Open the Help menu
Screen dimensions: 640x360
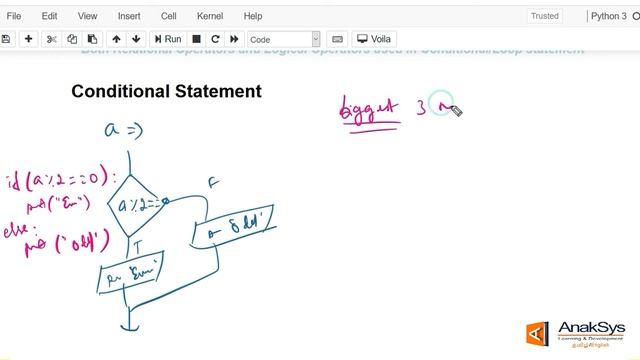[253, 16]
